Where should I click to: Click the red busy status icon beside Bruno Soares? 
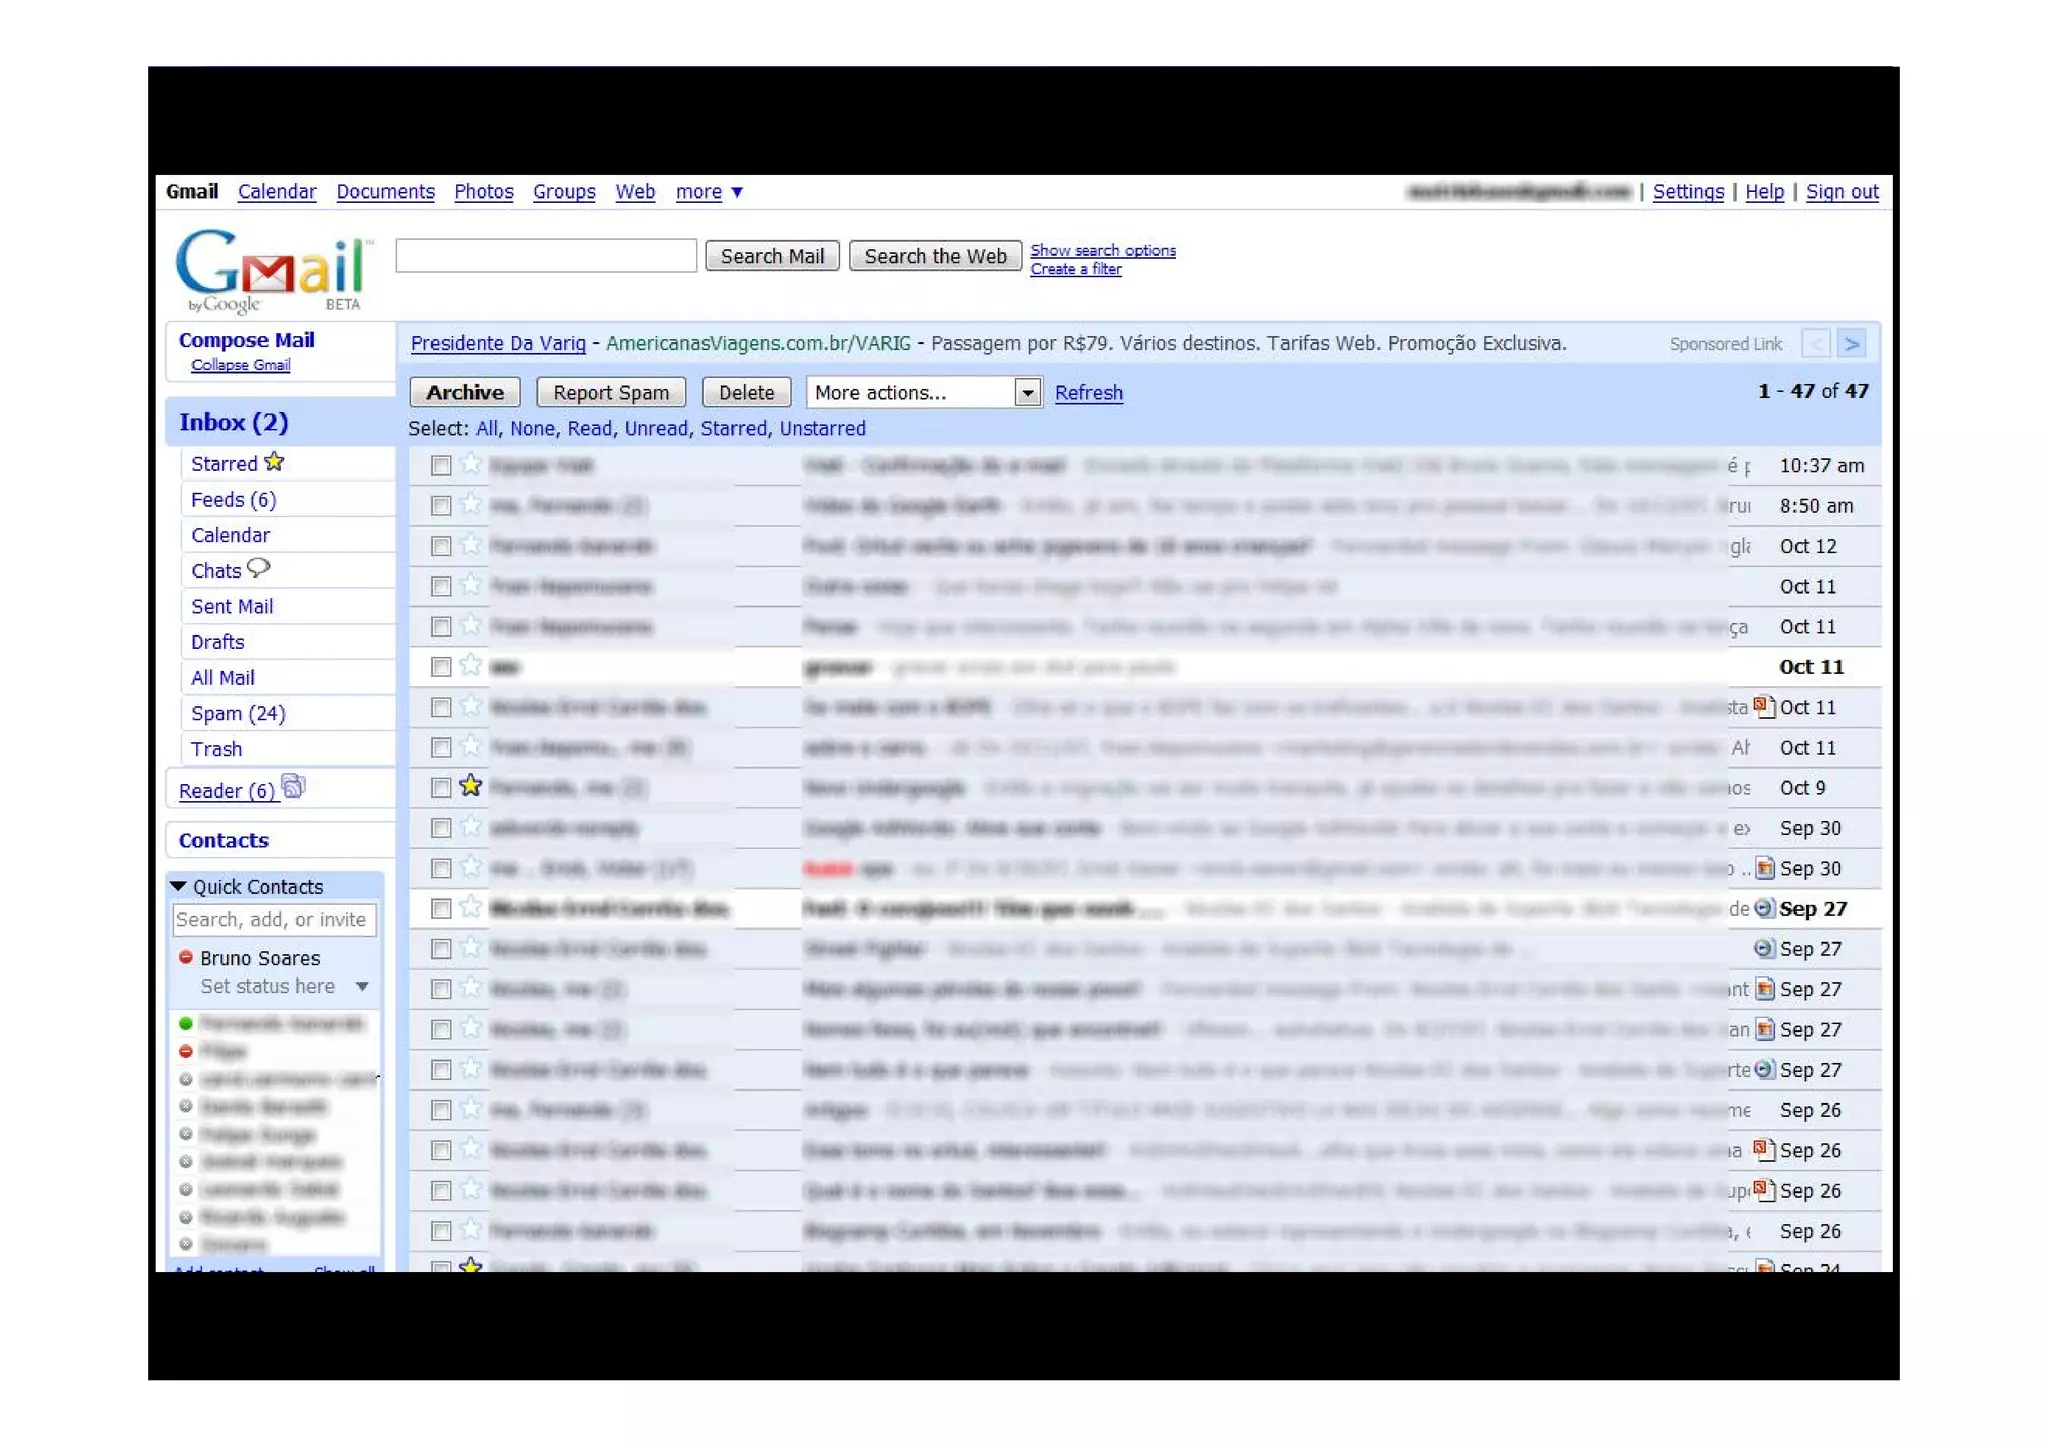pos(186,957)
